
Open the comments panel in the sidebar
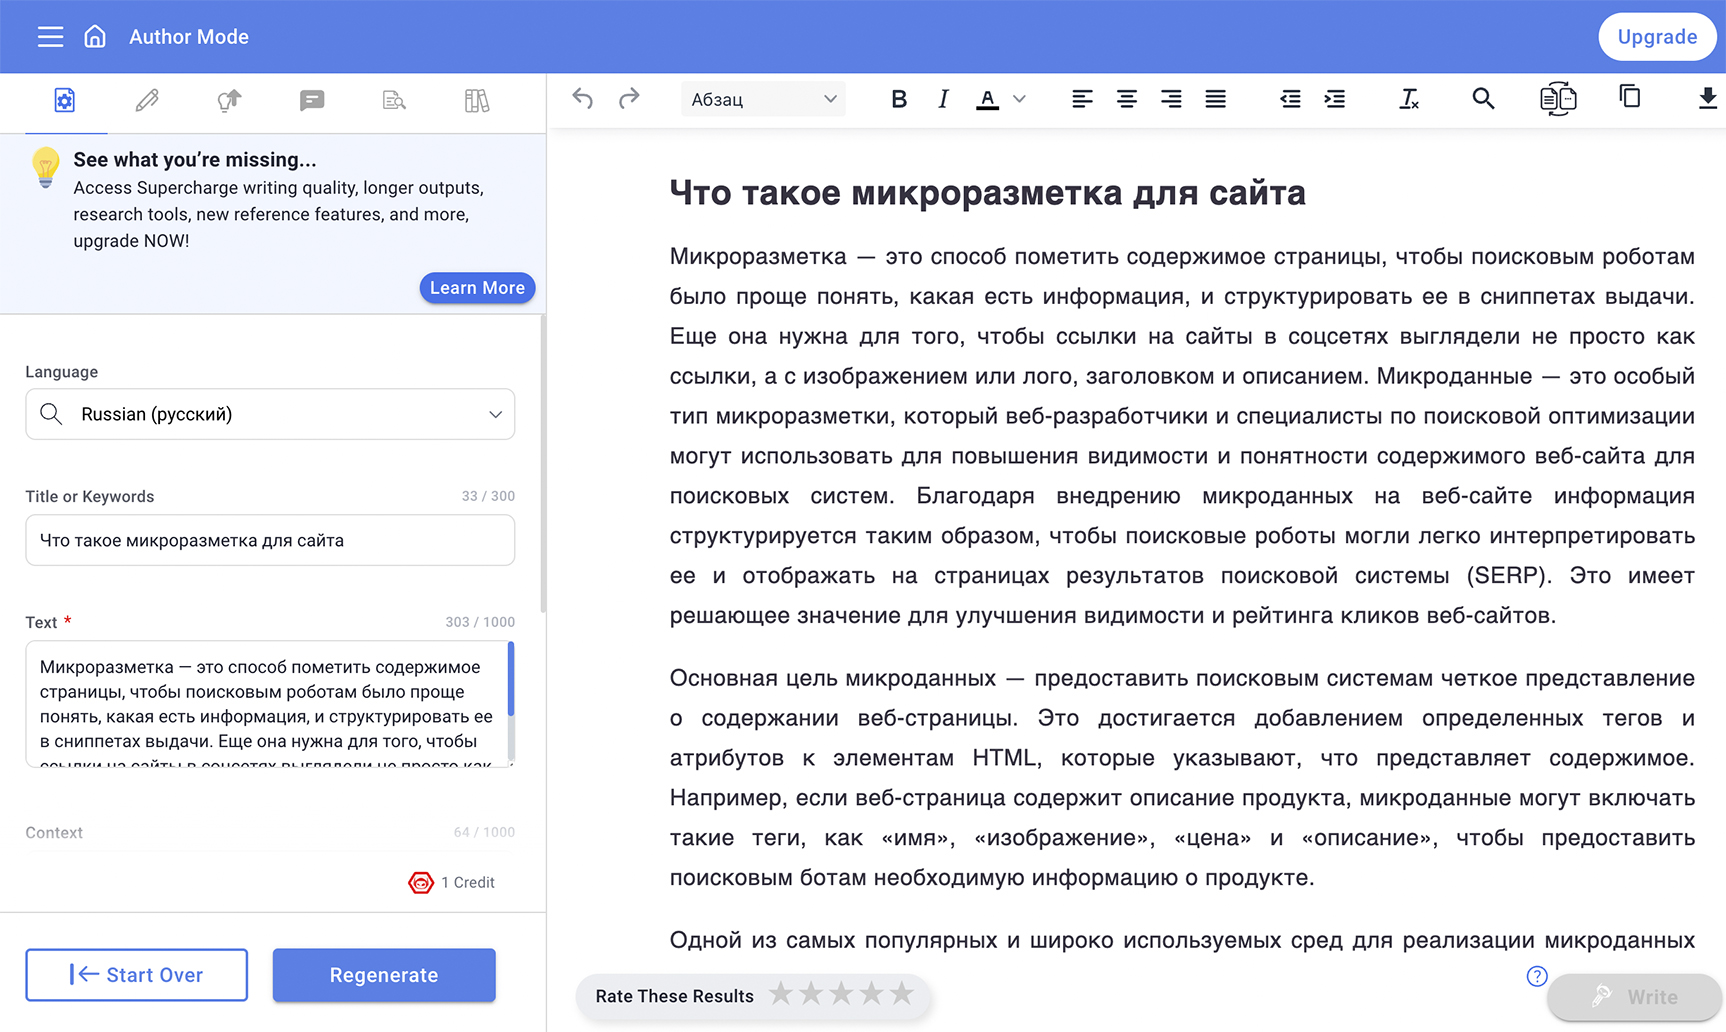[x=312, y=100]
